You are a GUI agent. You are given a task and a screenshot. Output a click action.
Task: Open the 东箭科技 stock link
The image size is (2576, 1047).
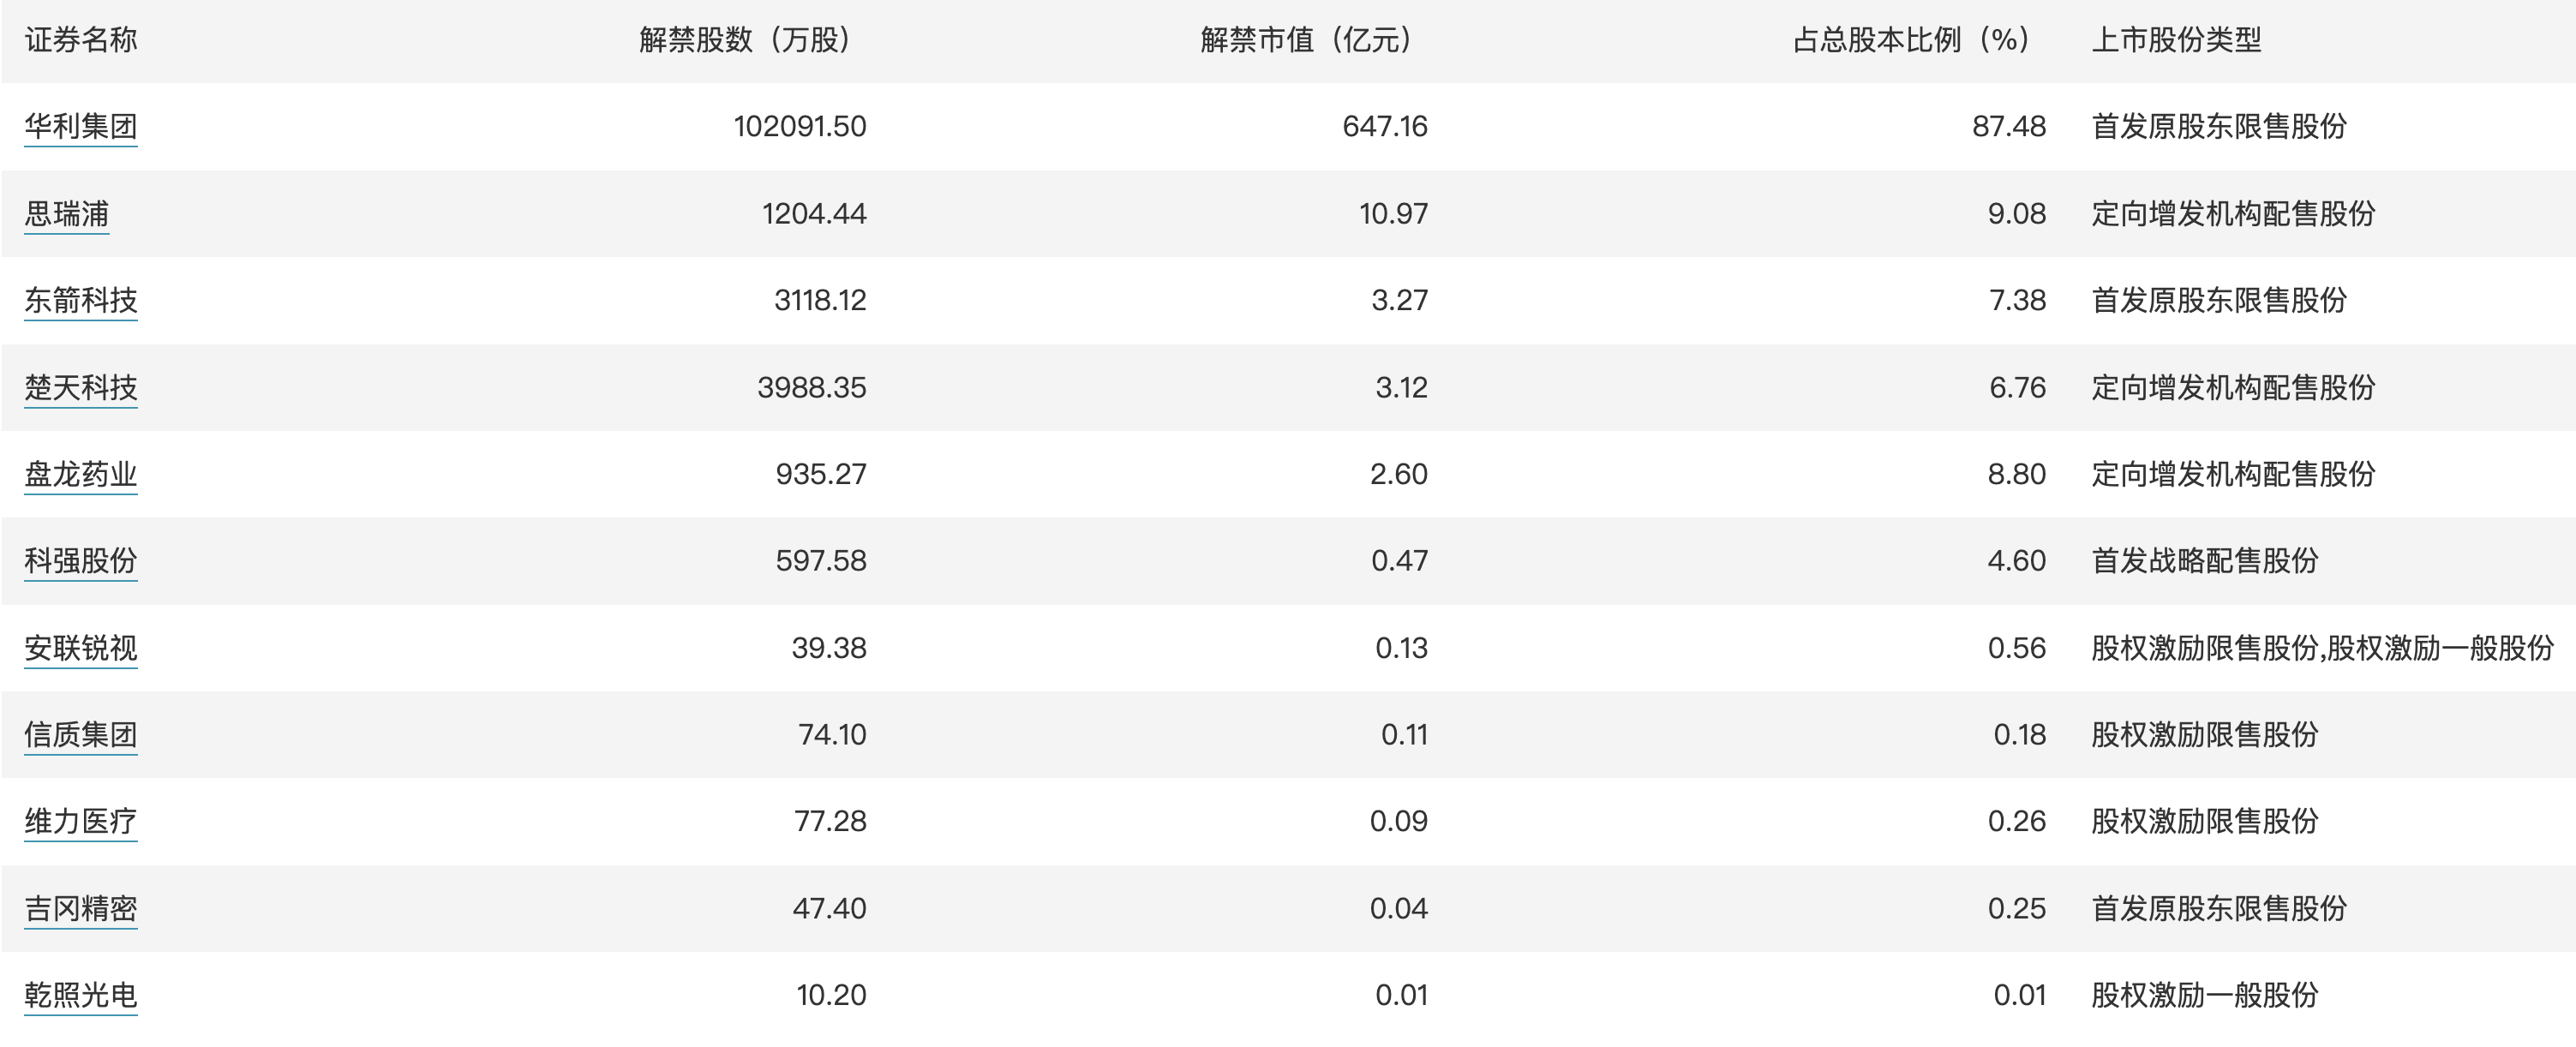tap(81, 300)
